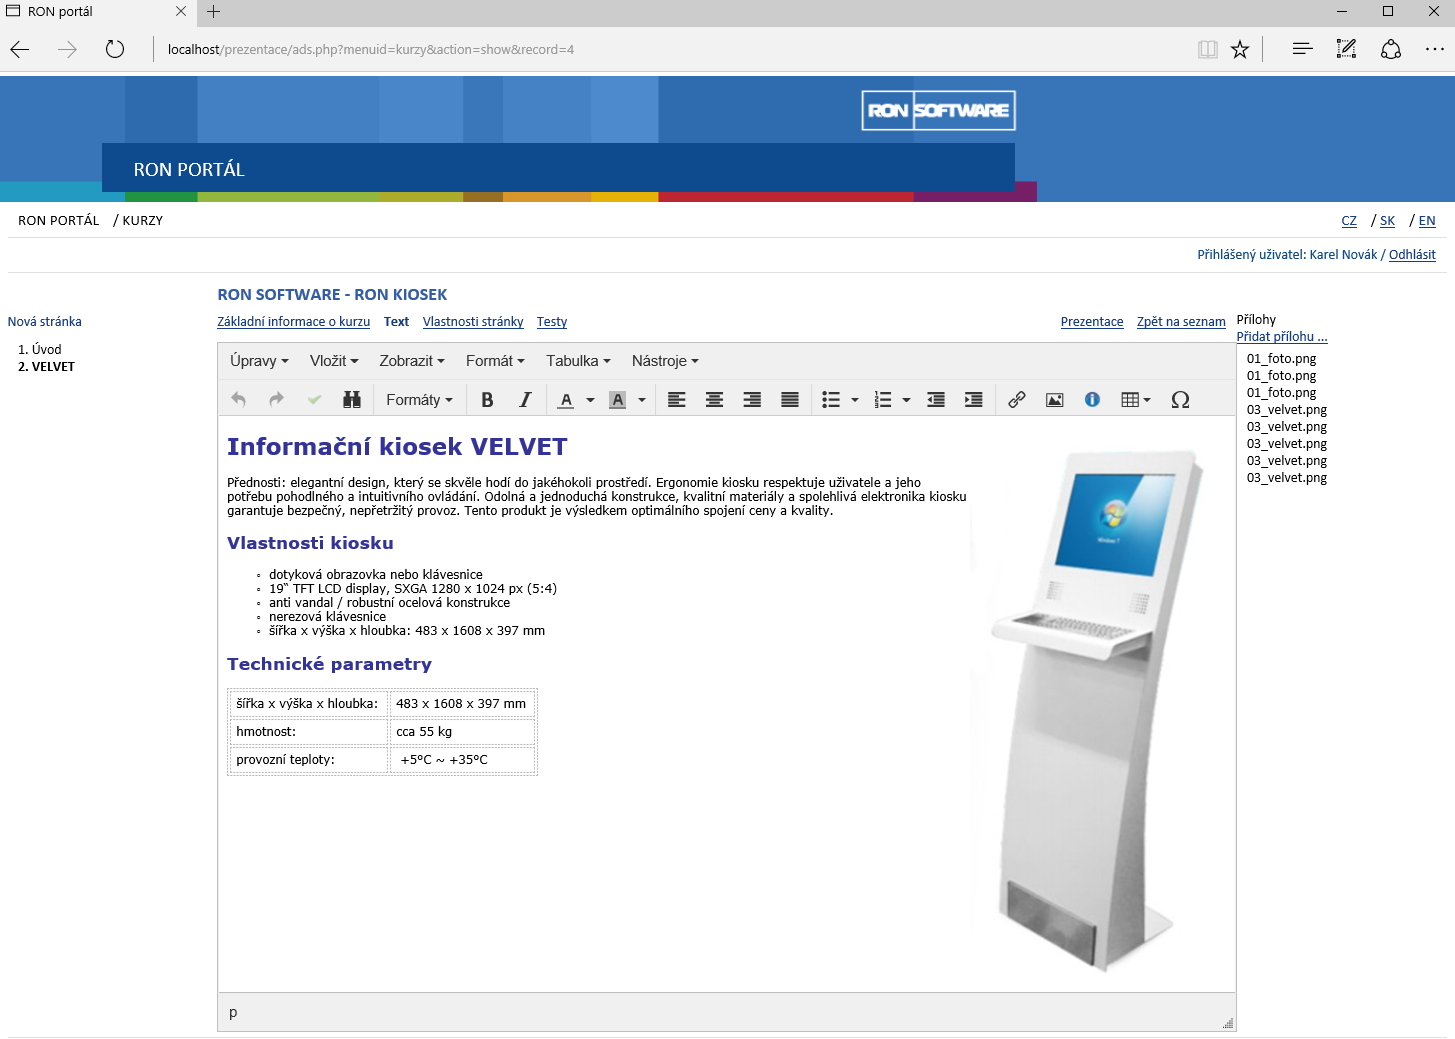Expand bullet list style options arrow

point(855,400)
